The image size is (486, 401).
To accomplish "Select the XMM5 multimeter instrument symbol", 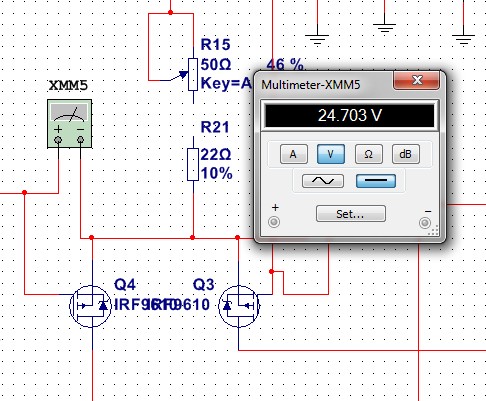I will coord(70,124).
